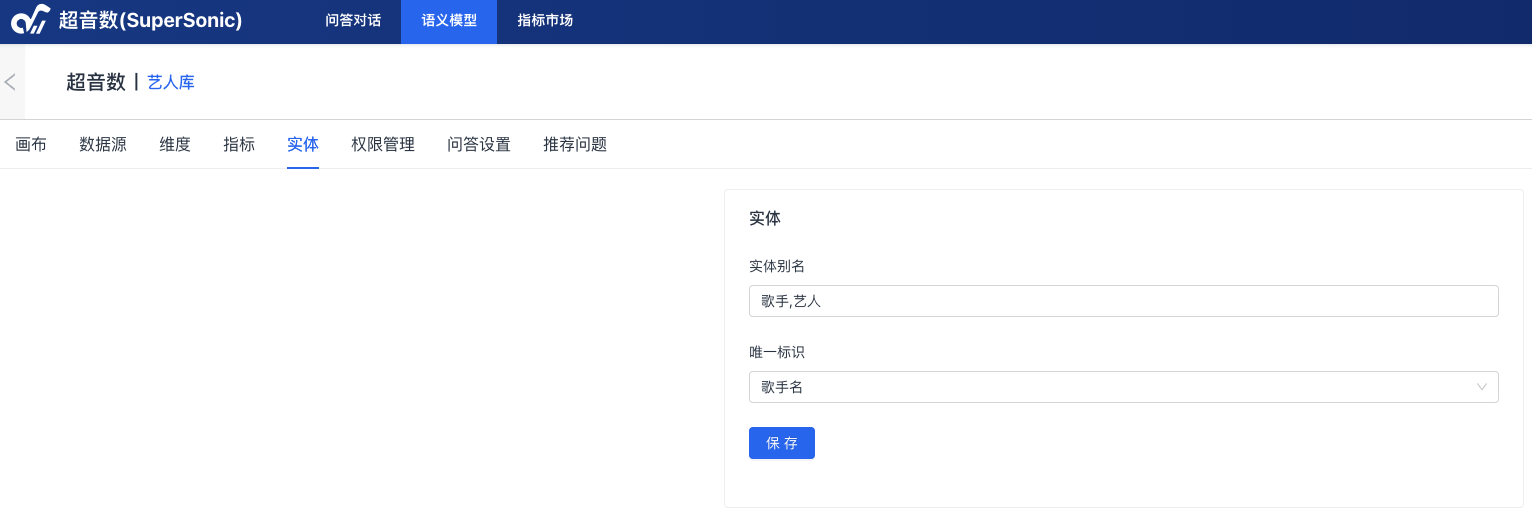
Task: Go to the 指标市场 page
Action: [545, 20]
